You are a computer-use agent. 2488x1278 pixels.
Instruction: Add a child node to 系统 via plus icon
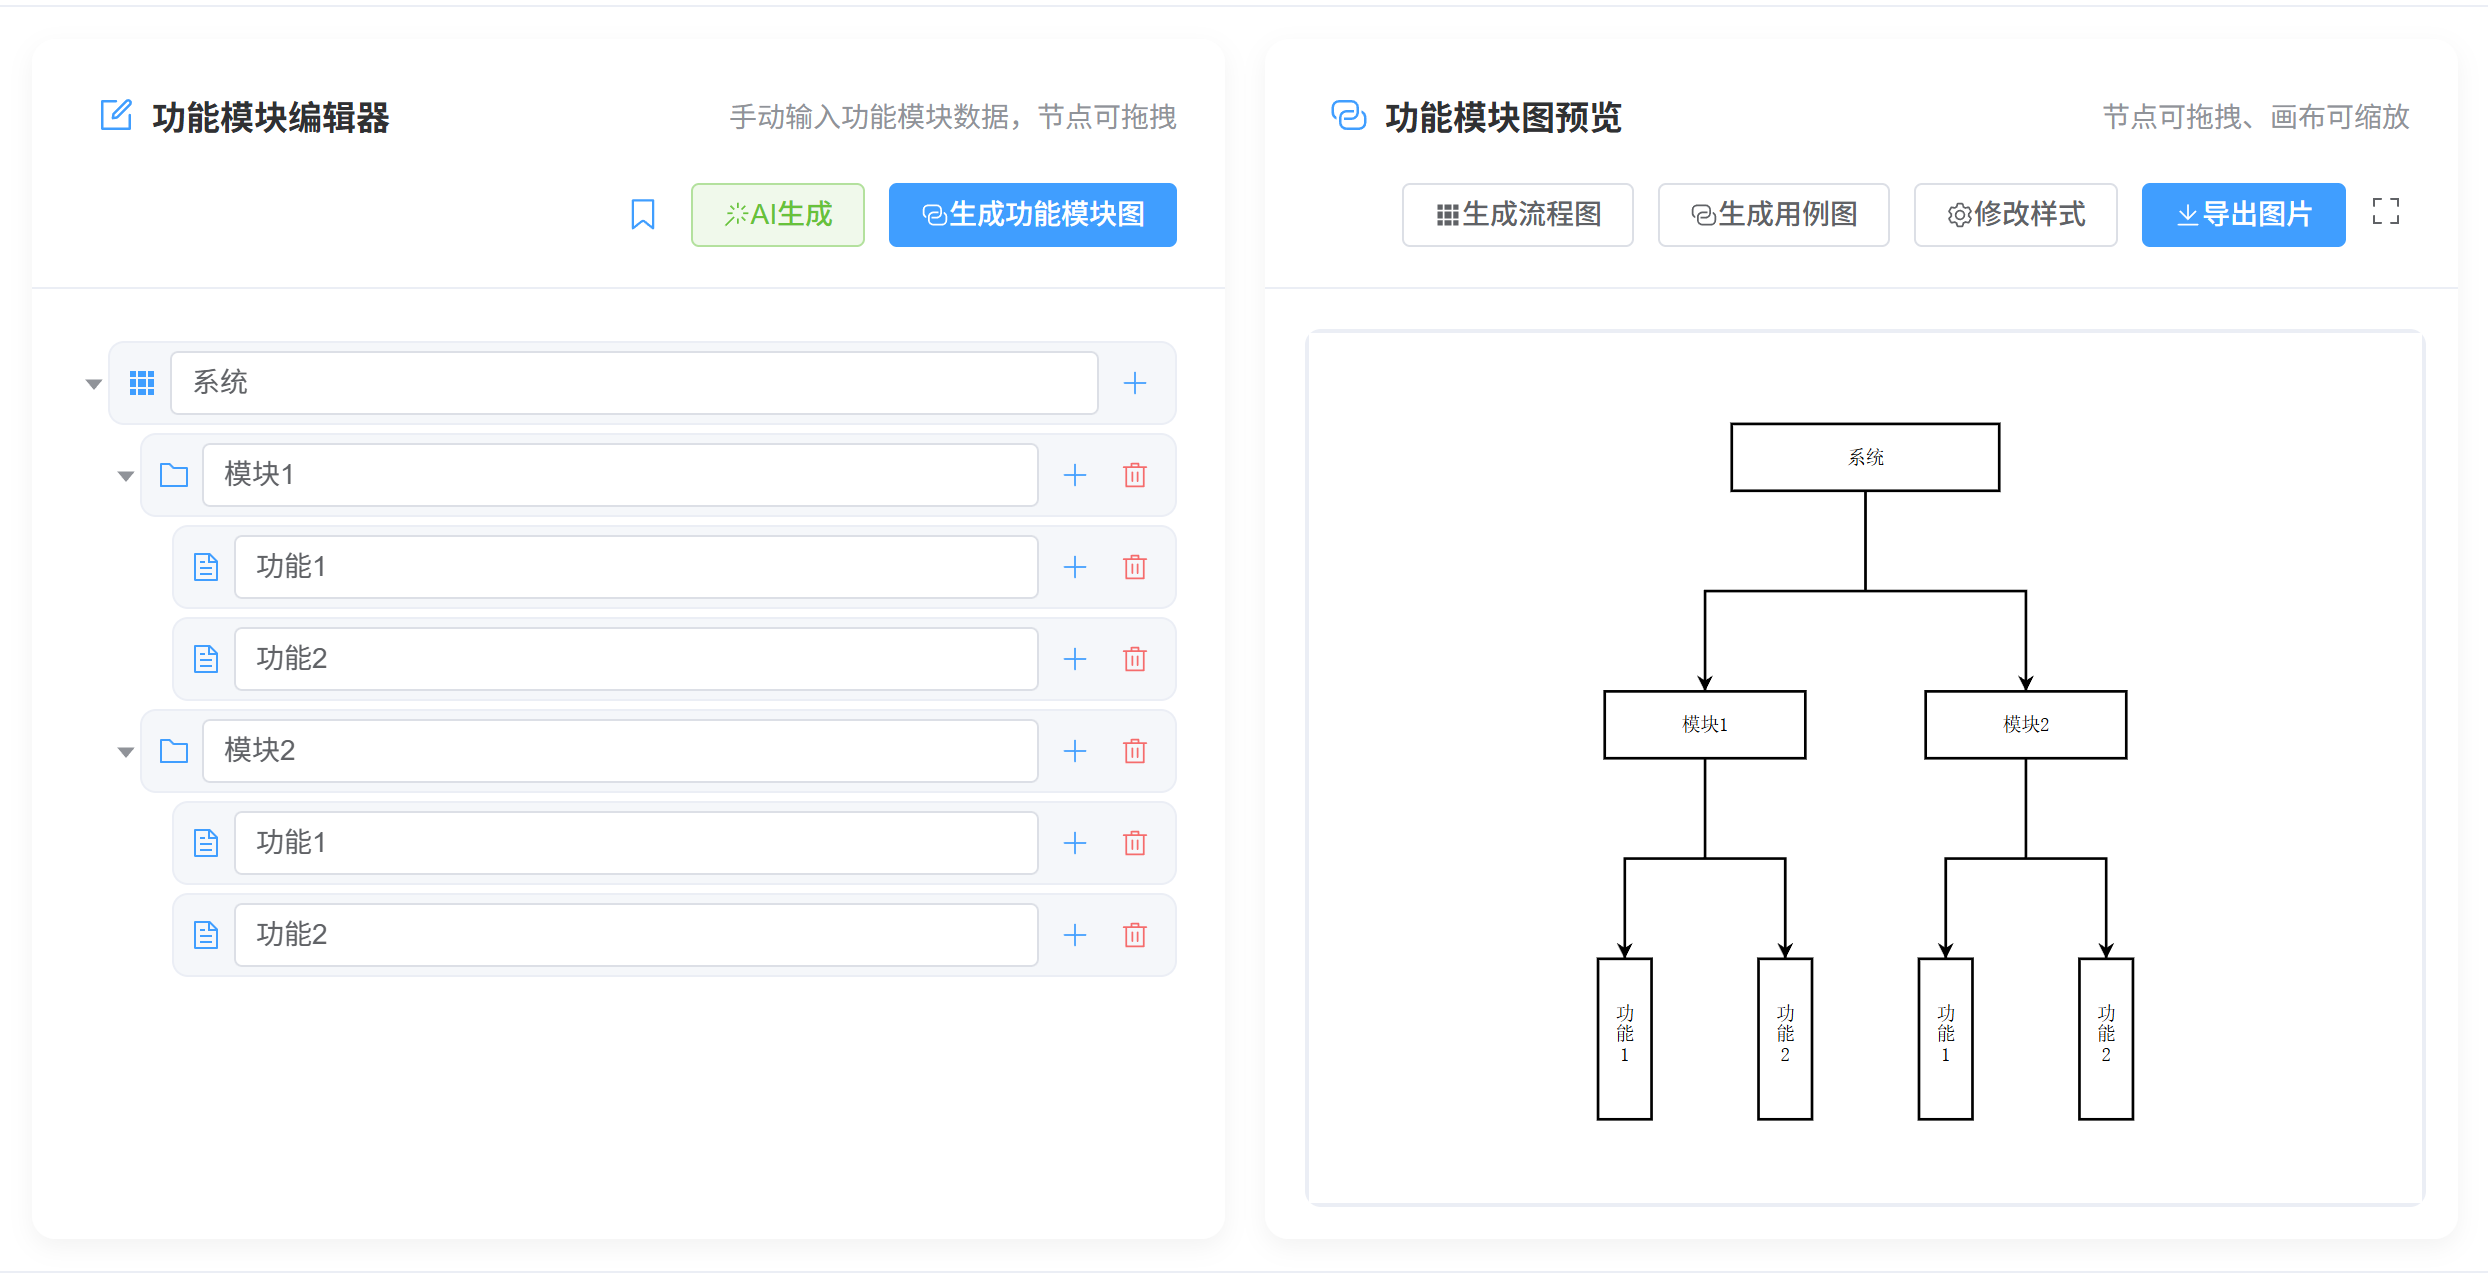[1135, 382]
